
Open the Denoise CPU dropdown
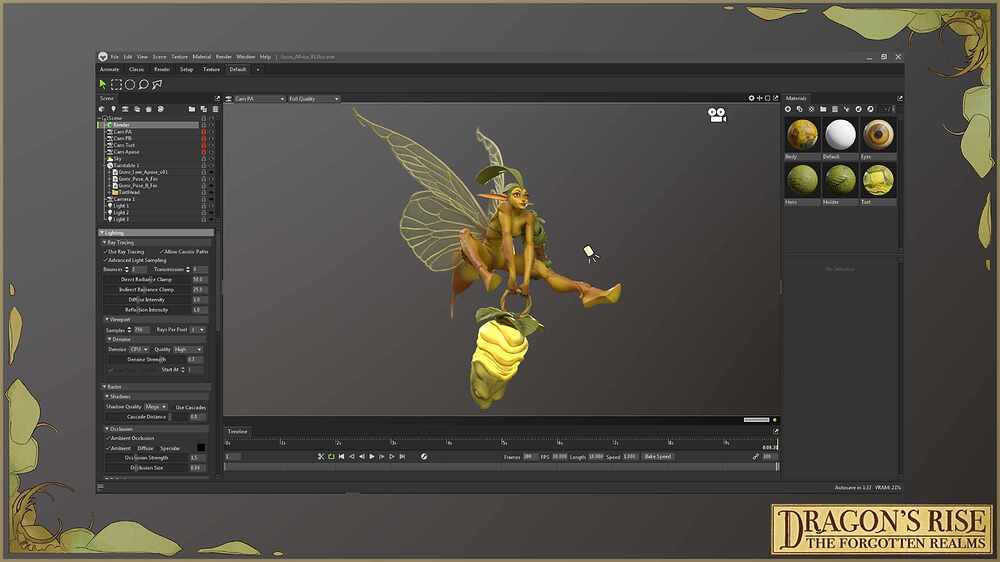[139, 350]
